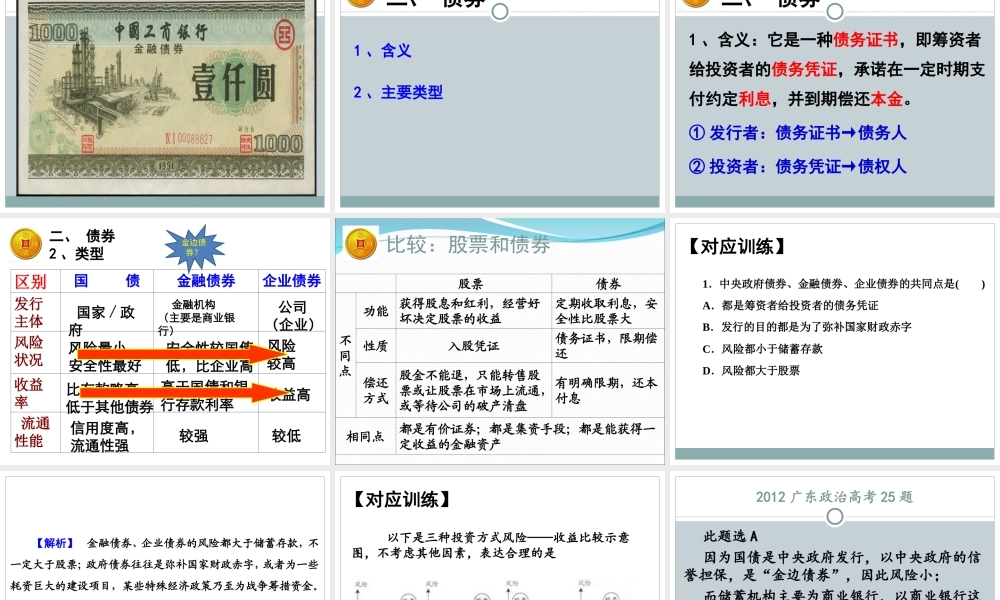Click the 偿还方式 row label
The height and width of the screenshot is (600, 1000).
tap(376, 390)
